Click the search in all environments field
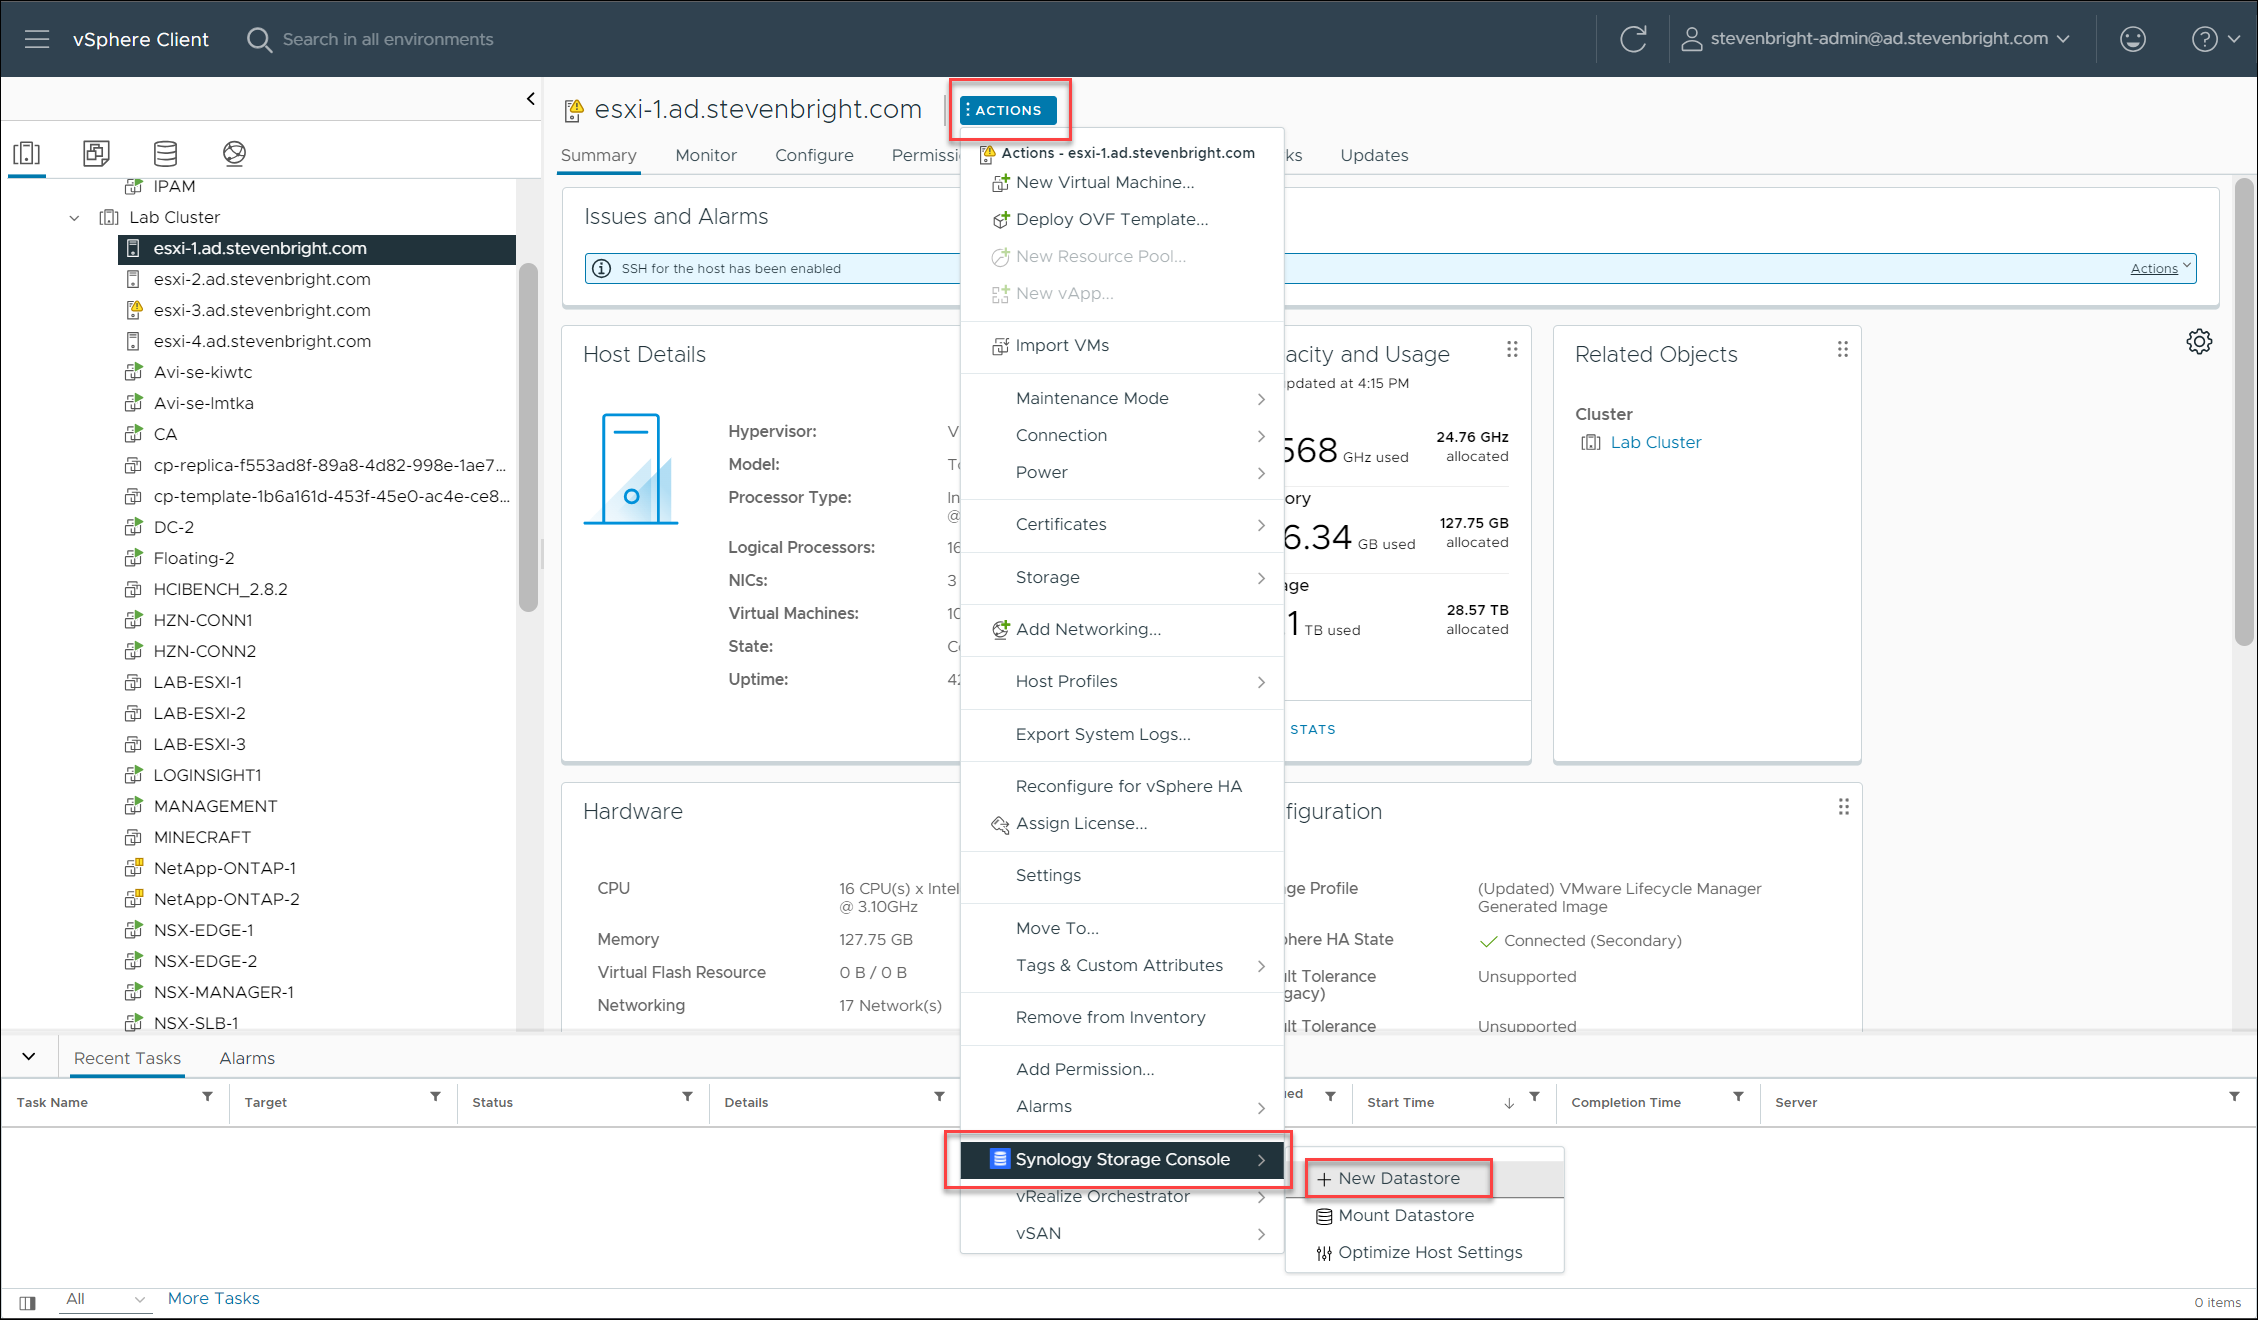Viewport: 2258px width, 1320px height. click(387, 39)
